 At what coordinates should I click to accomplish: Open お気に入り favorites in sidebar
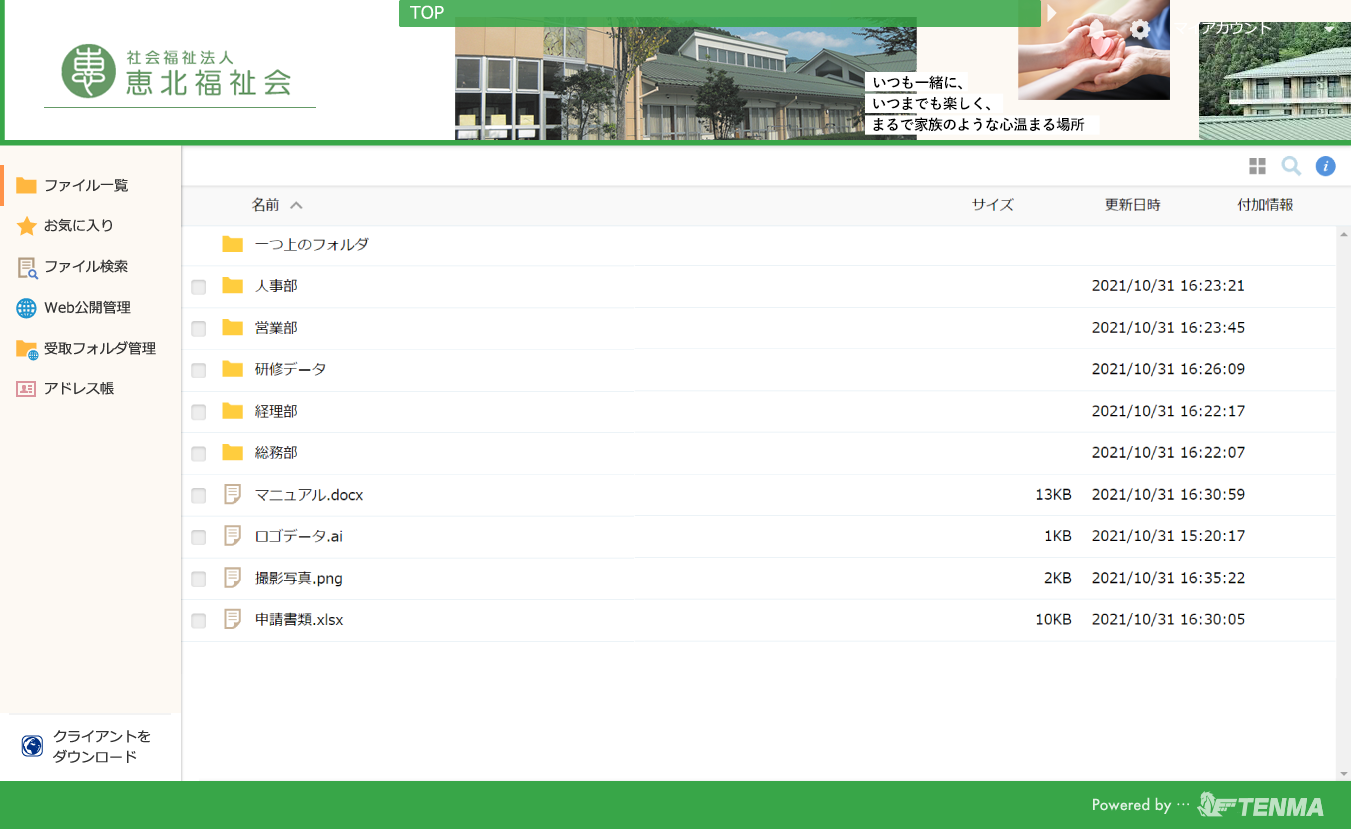click(x=79, y=226)
